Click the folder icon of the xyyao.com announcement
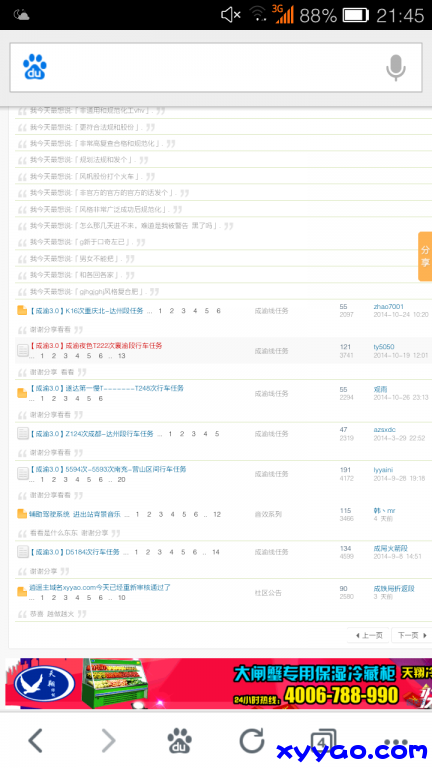This screenshot has height=768, width=432. (22, 592)
